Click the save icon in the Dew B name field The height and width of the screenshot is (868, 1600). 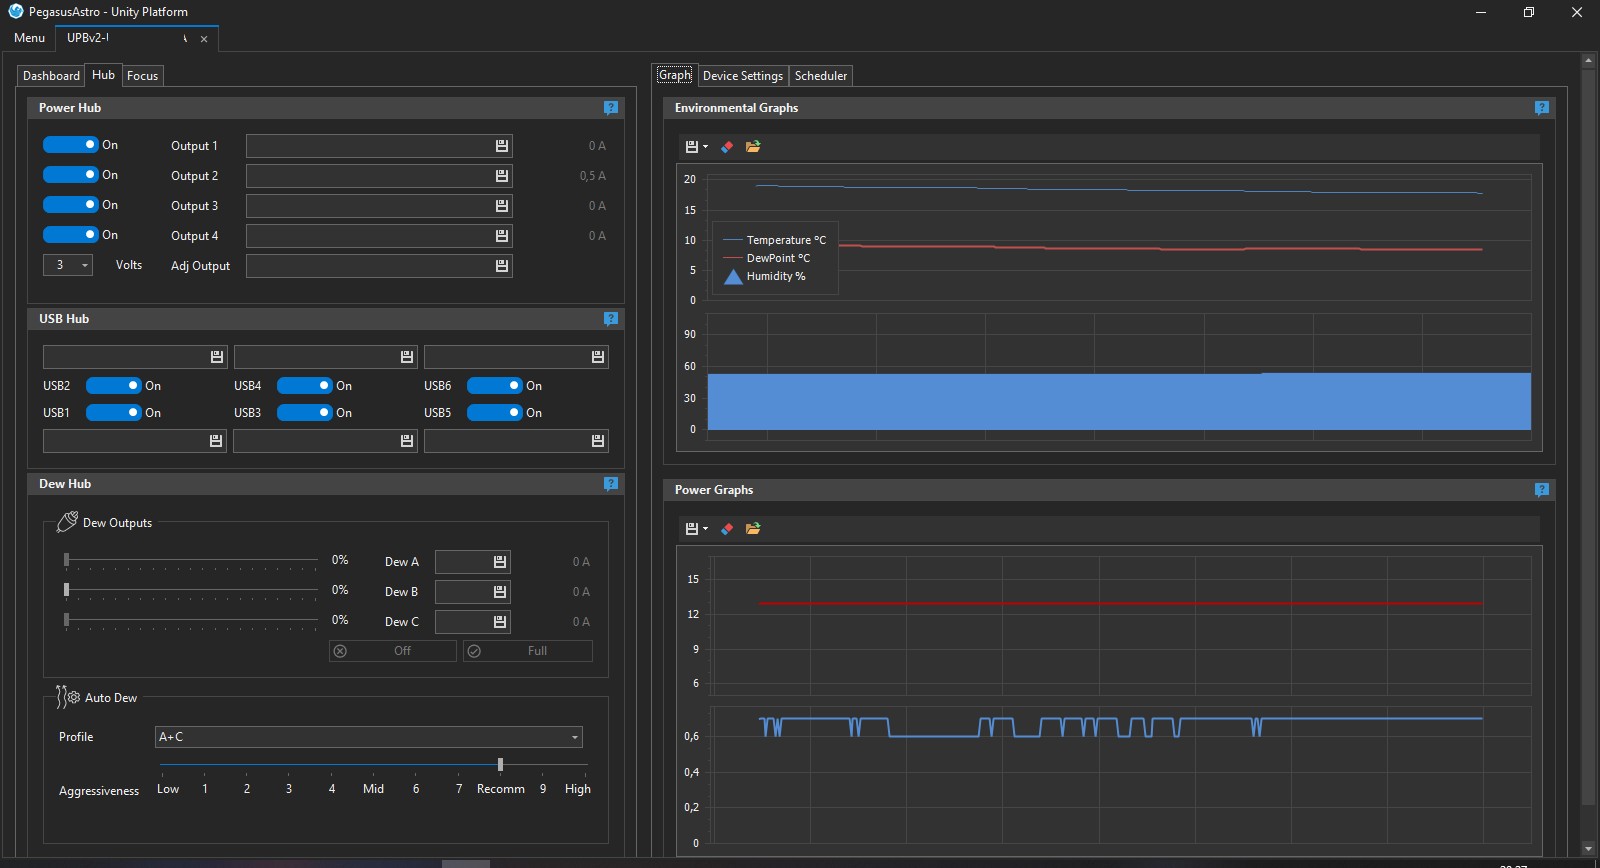pyautogui.click(x=500, y=592)
